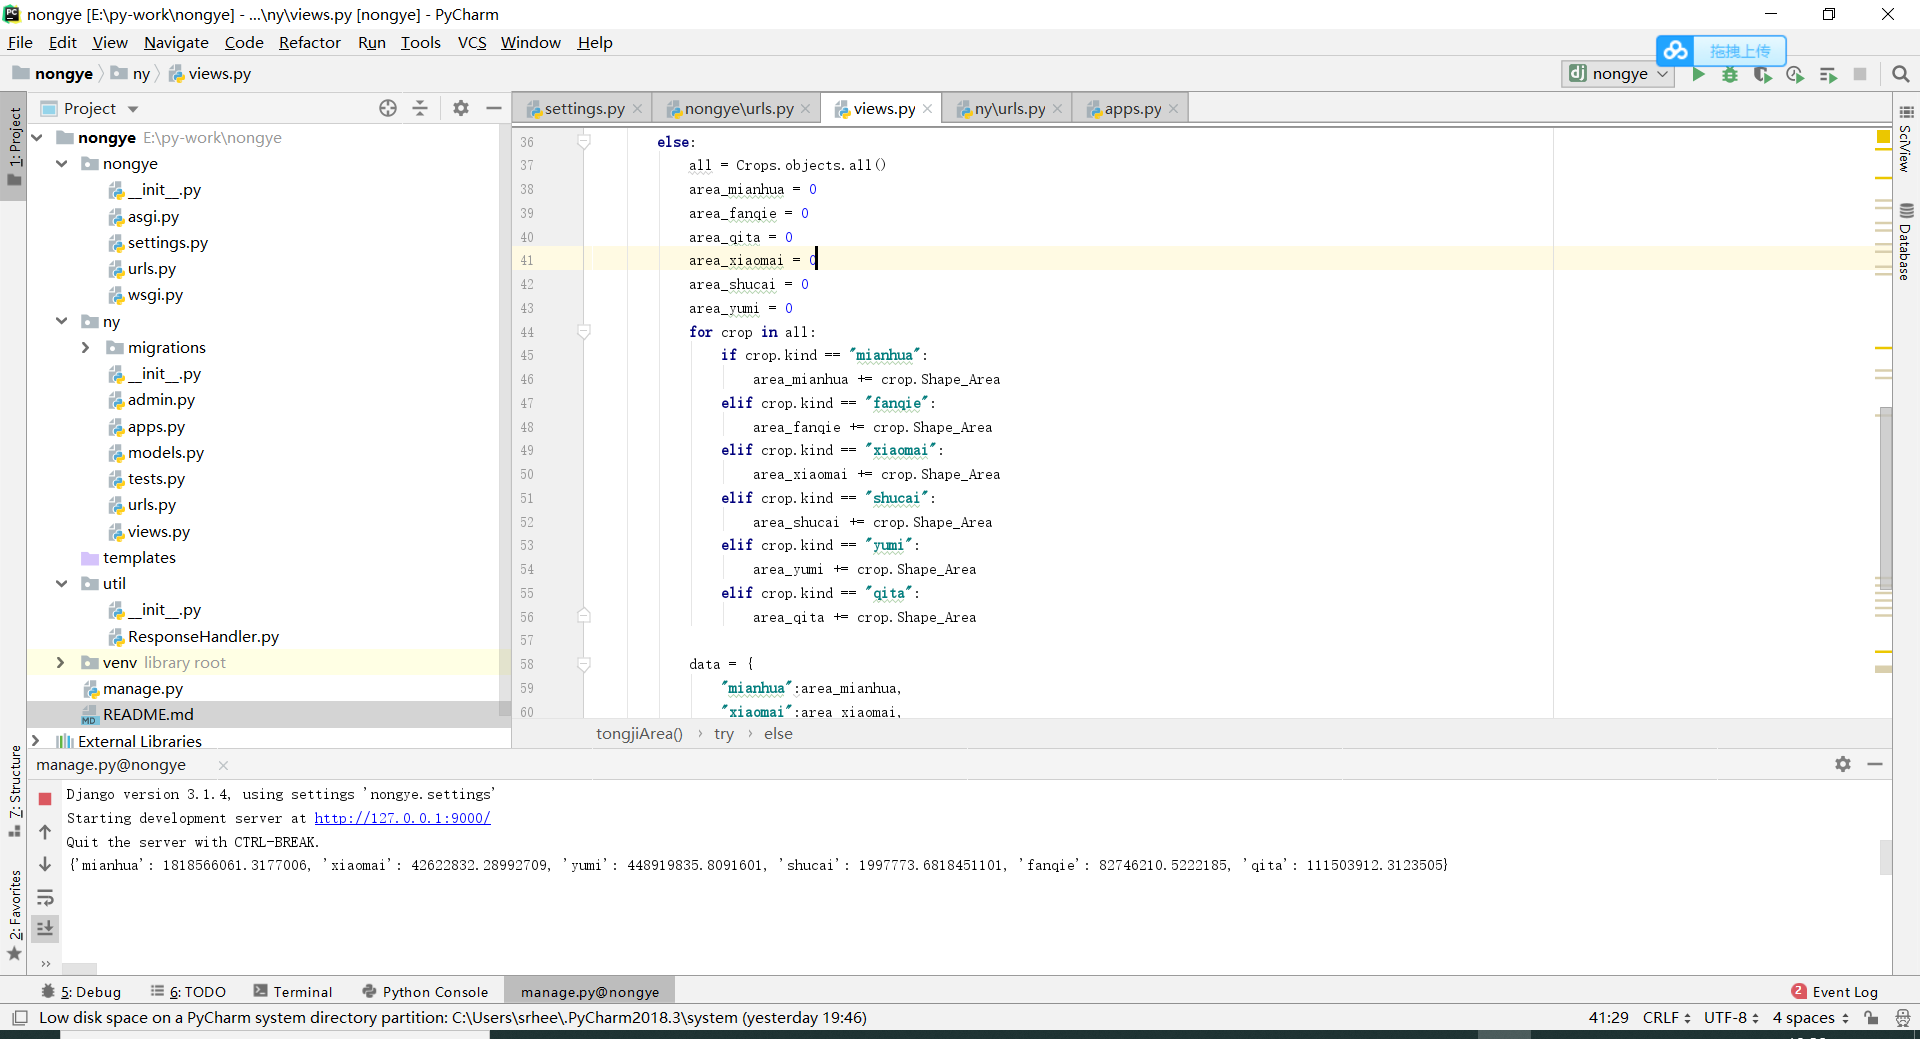This screenshot has width=1920, height=1039.
Task: Expand the venv library root
Action: coord(61,663)
